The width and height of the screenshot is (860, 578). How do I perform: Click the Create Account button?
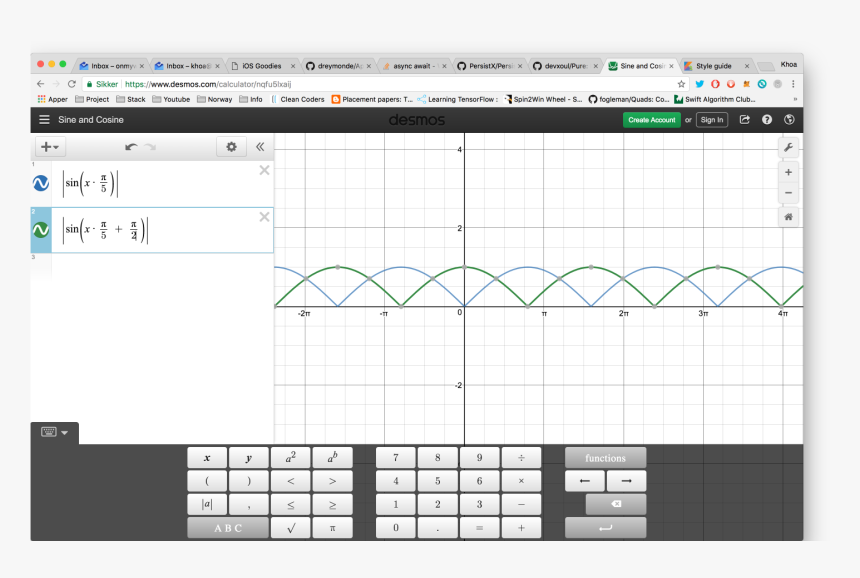pyautogui.click(x=651, y=119)
